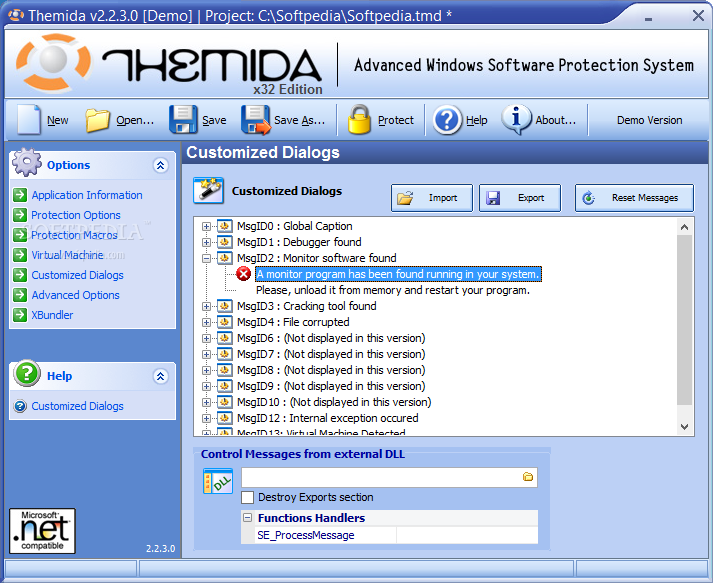Collapse the Help panel chevron
This screenshot has height=583, width=713.
coord(161,376)
